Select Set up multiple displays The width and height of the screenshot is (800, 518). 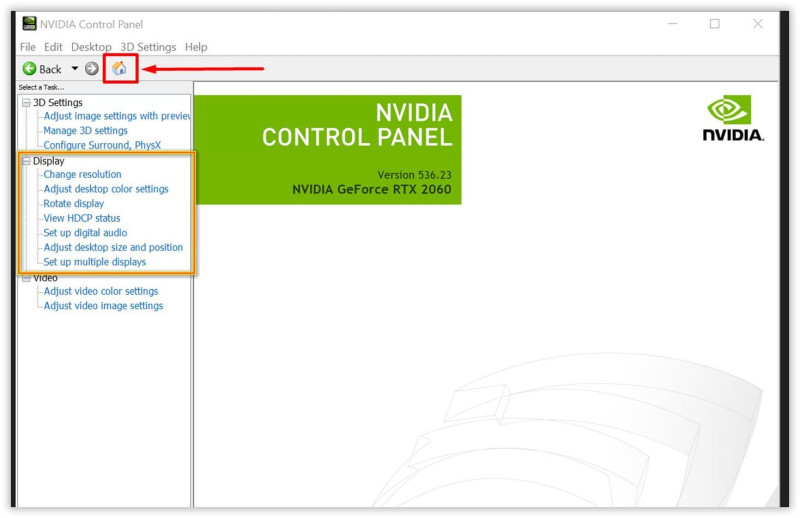[x=94, y=262]
